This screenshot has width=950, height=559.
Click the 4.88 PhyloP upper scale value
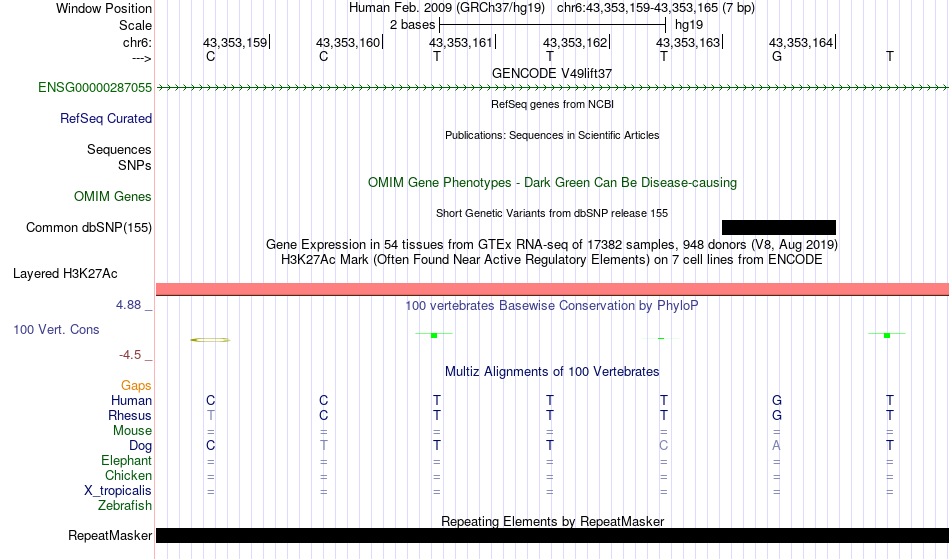(128, 305)
